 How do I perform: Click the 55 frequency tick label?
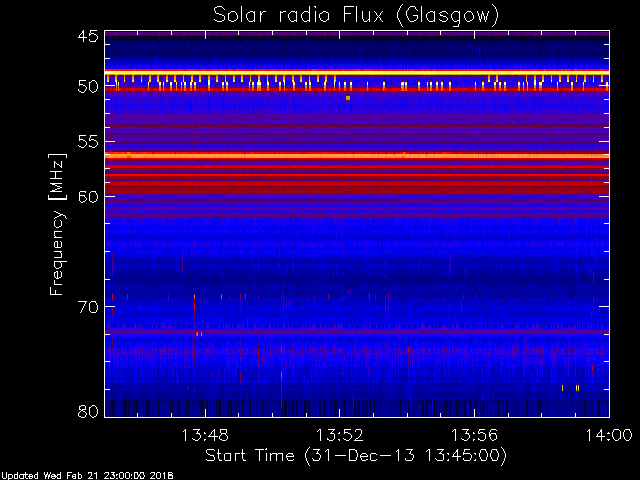(x=88, y=142)
